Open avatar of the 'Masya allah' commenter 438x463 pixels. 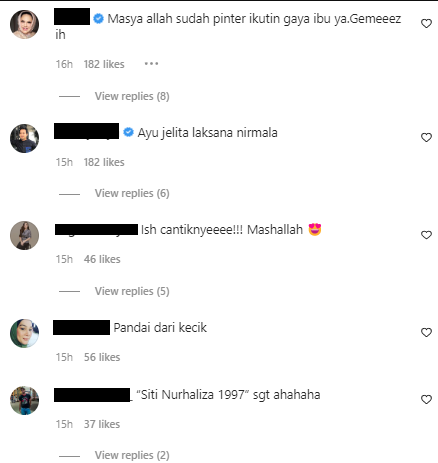click(24, 24)
